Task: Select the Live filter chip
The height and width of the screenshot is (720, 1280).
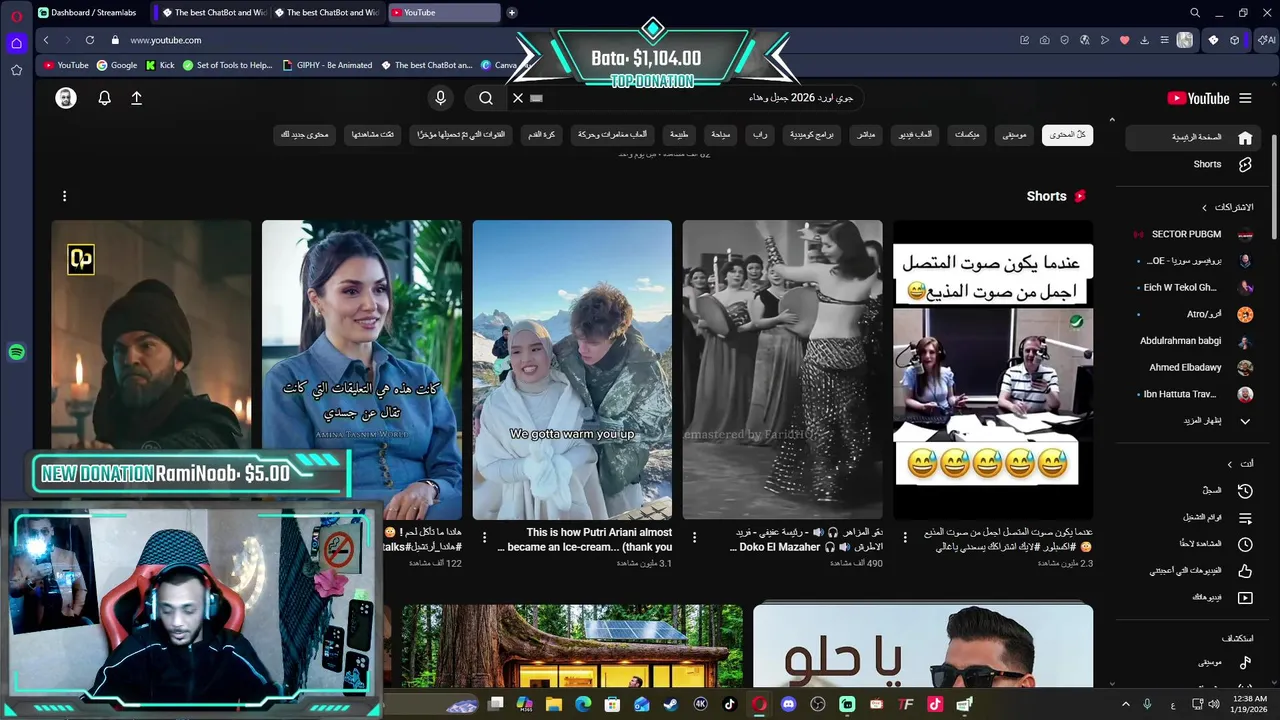Action: coord(866,135)
